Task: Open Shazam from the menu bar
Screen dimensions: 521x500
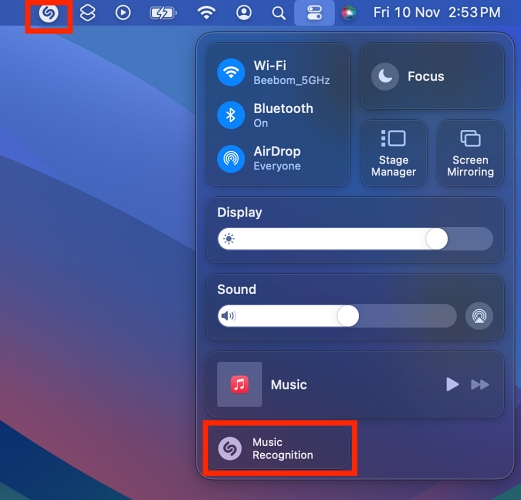Action: (49, 13)
